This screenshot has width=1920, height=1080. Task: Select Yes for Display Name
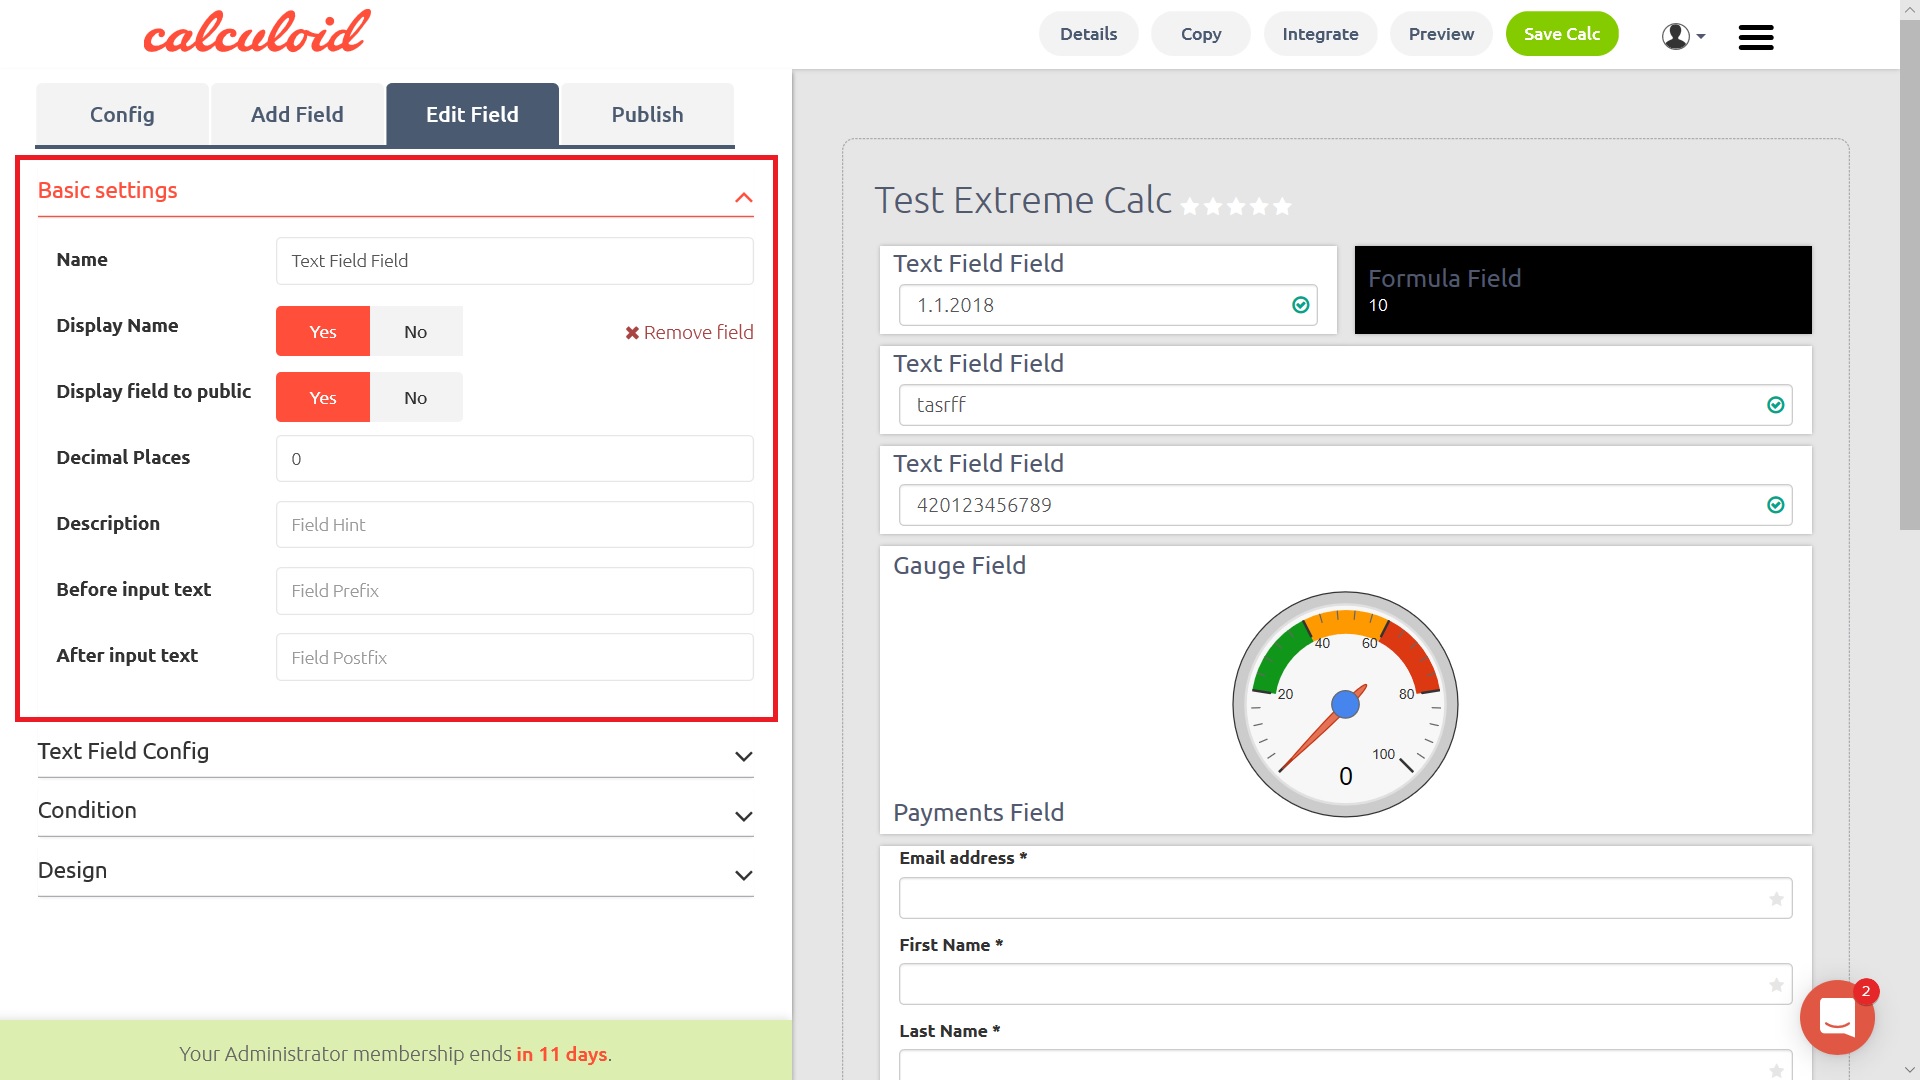click(x=322, y=332)
